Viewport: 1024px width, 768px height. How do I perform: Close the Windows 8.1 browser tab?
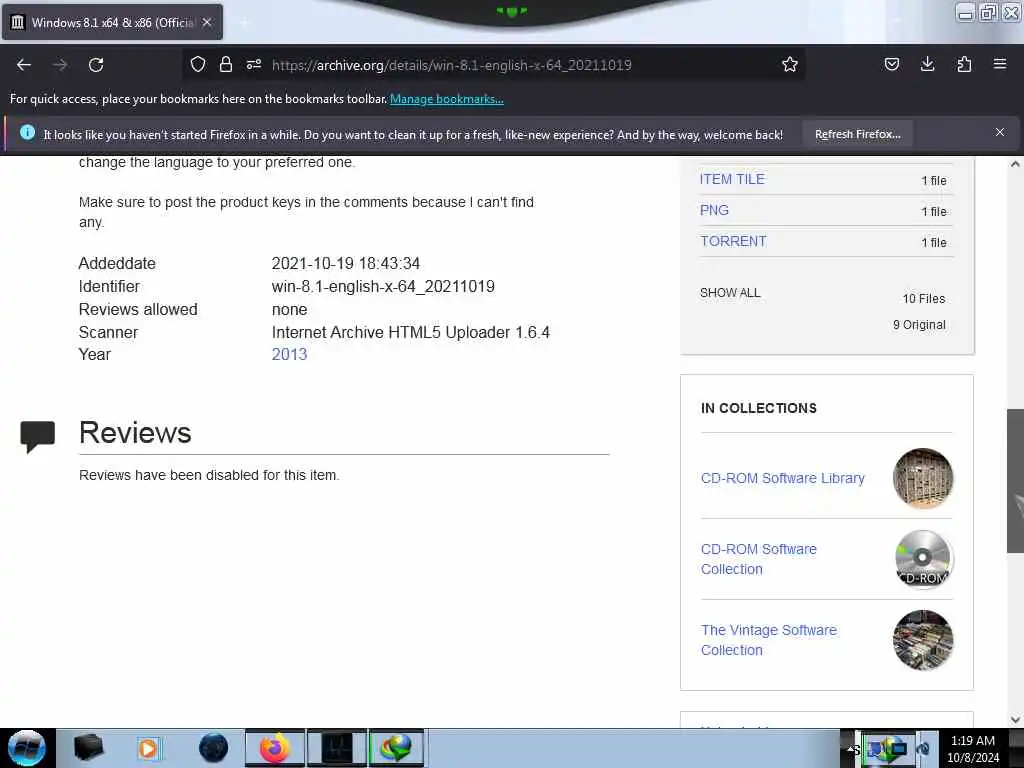point(207,22)
